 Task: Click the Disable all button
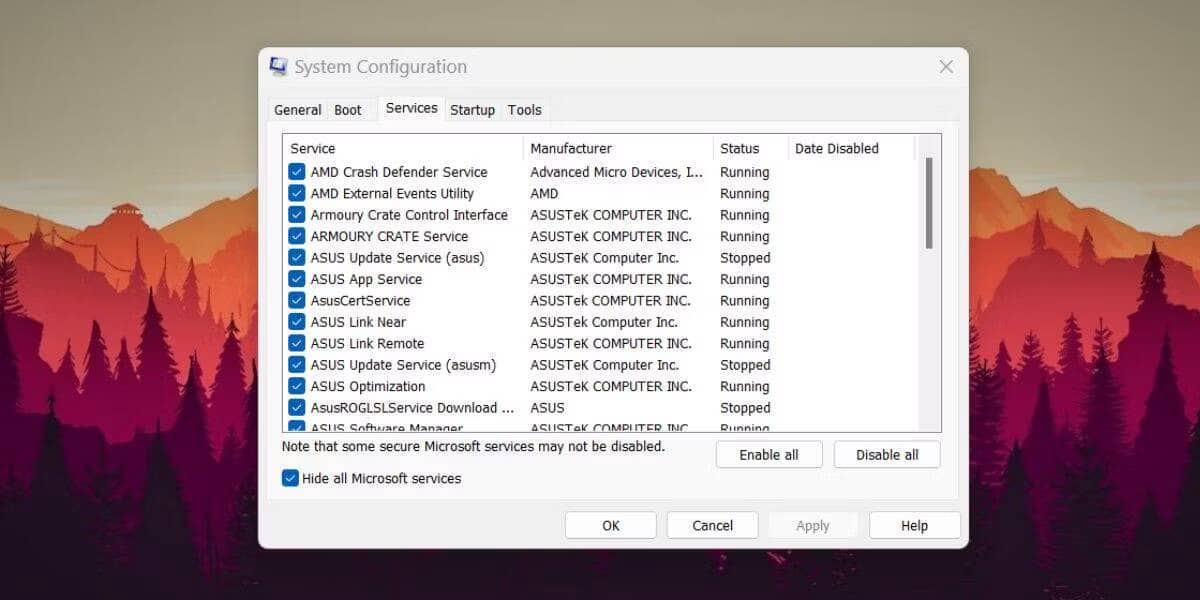887,454
